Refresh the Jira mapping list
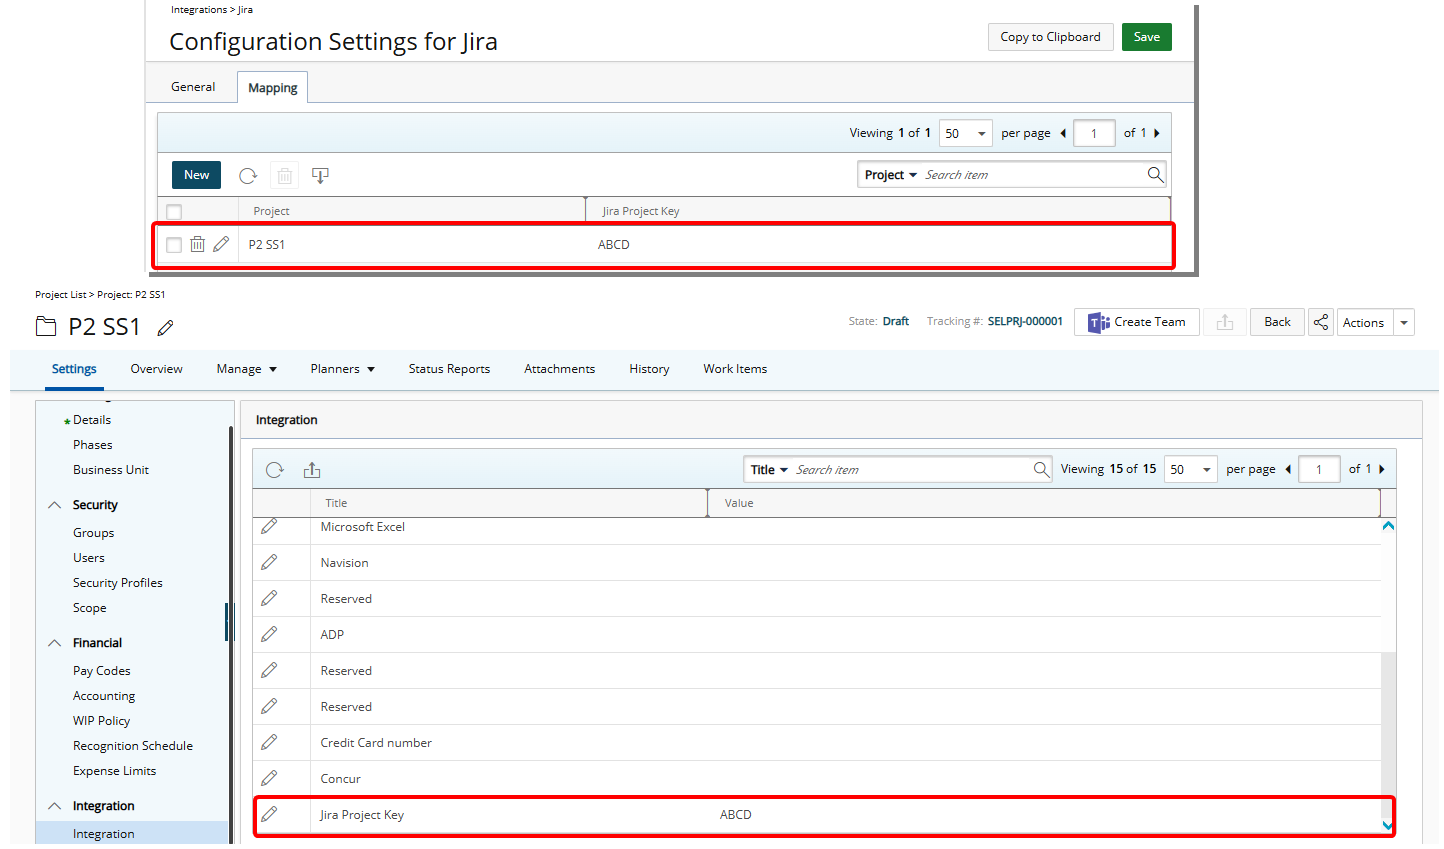 [247, 174]
